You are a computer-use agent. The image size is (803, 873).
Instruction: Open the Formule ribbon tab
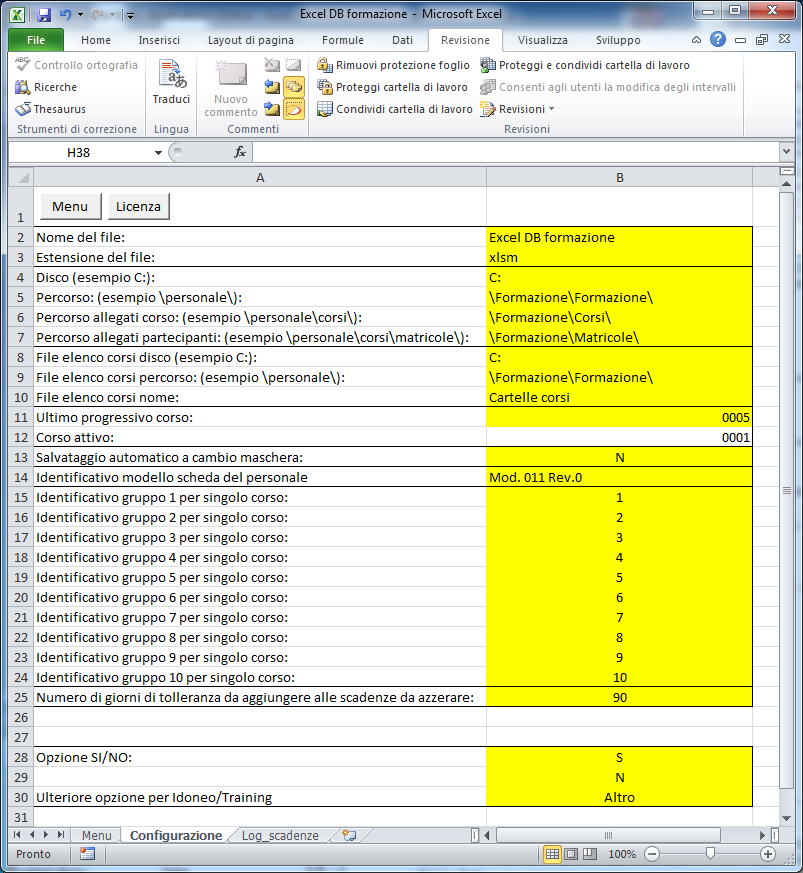(343, 40)
